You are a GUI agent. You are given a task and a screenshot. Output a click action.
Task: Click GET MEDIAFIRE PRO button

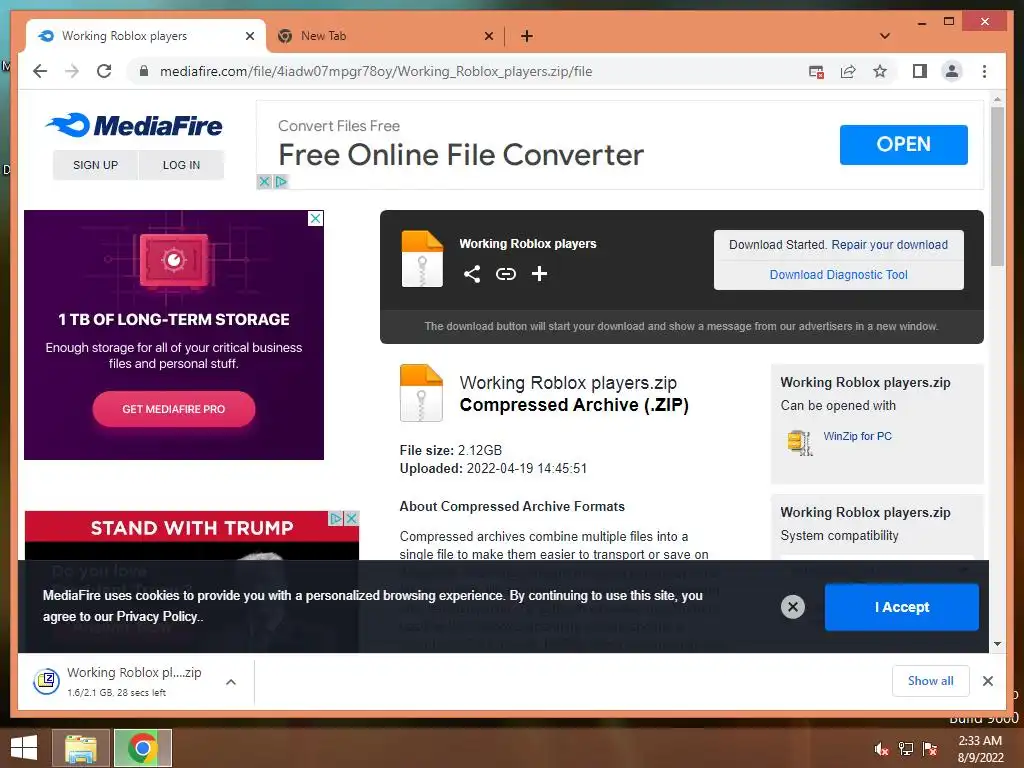point(174,409)
